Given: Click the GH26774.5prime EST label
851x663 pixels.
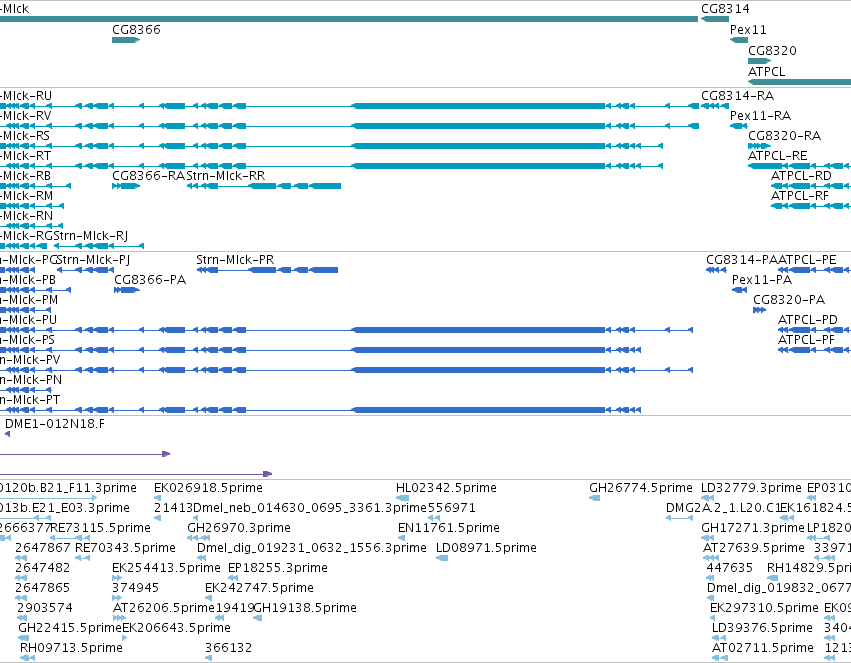Looking at the screenshot, I should (x=641, y=488).
